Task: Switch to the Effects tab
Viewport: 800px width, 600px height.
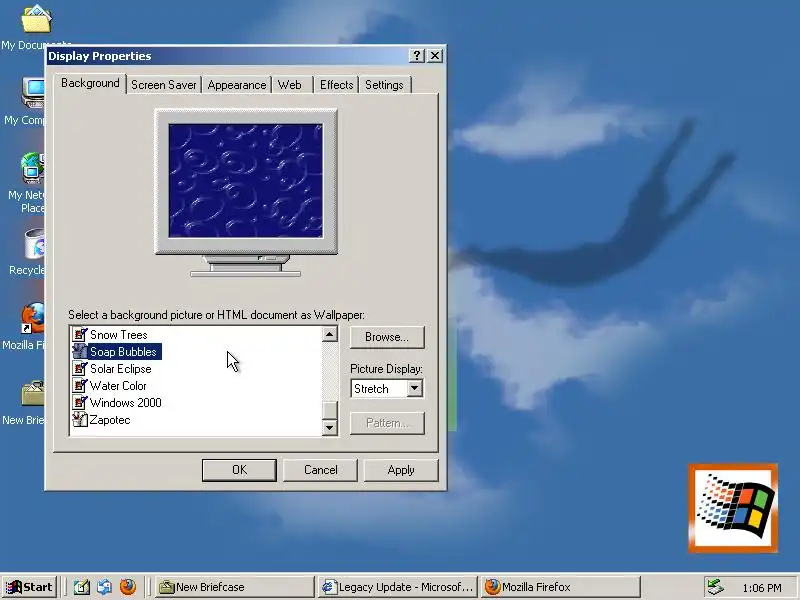Action: [x=336, y=85]
